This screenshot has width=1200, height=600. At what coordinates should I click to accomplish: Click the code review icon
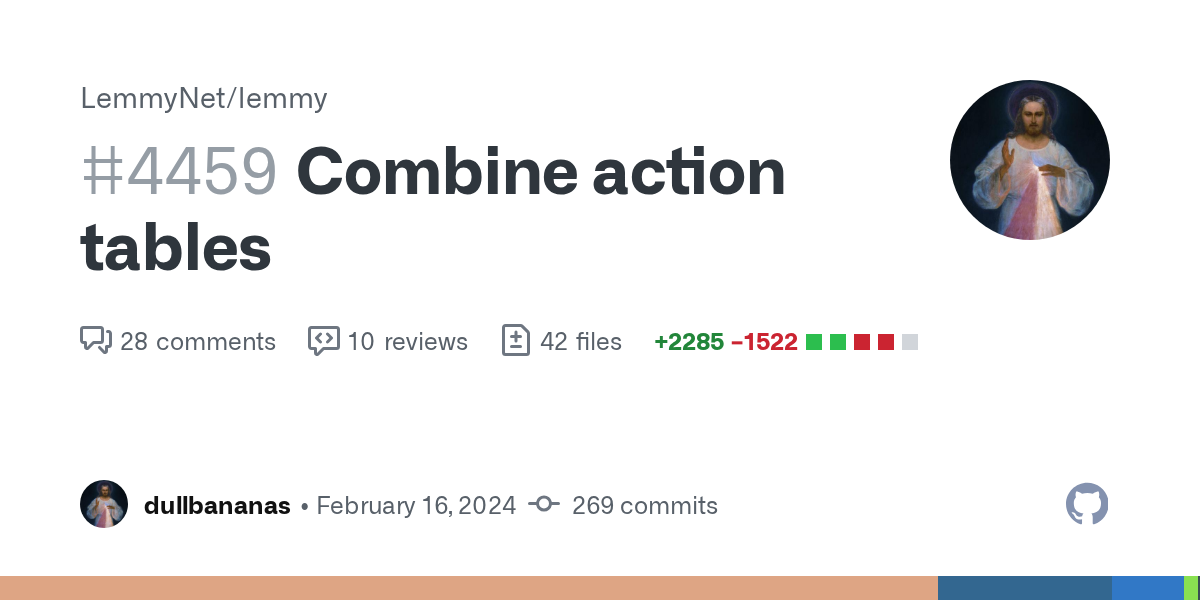tap(323, 341)
